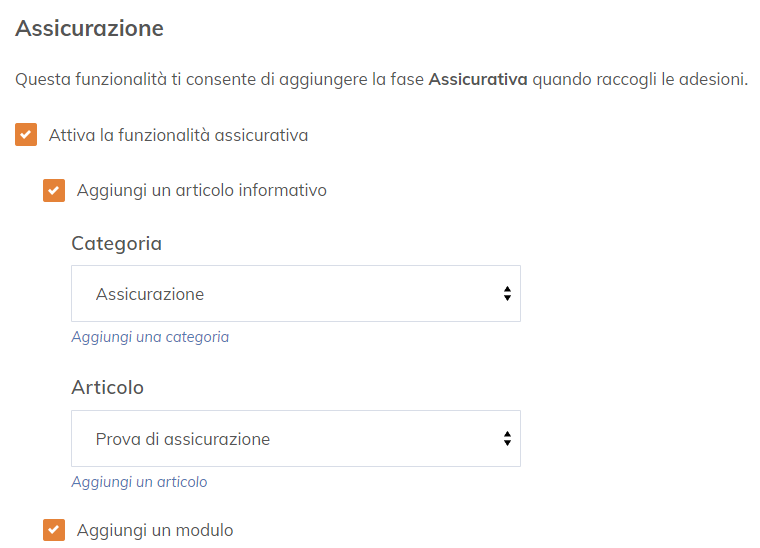The image size is (760, 548).
Task: Disable the Aggiungi un modulo checkbox
Action: 54,530
